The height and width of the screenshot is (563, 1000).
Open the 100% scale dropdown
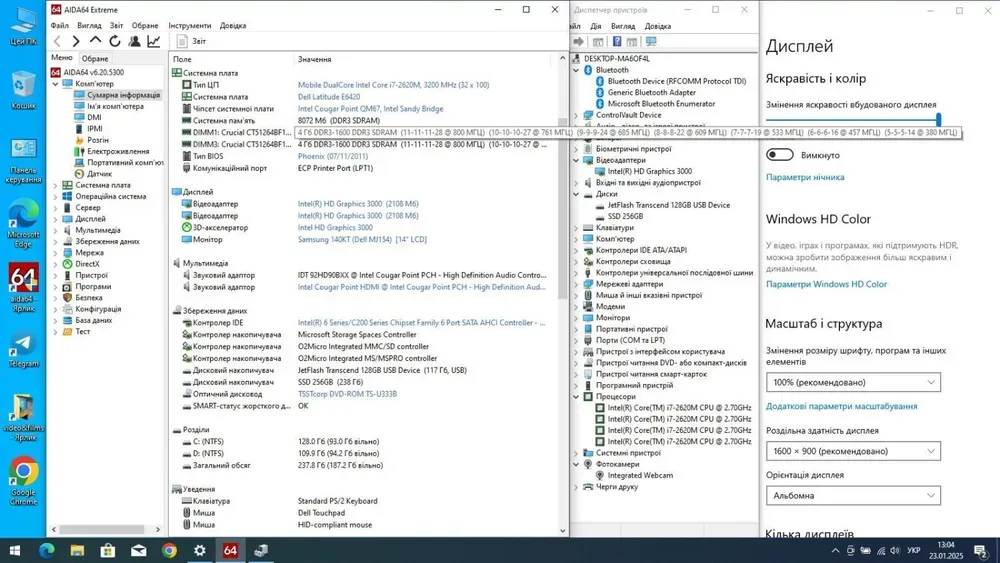tap(853, 382)
